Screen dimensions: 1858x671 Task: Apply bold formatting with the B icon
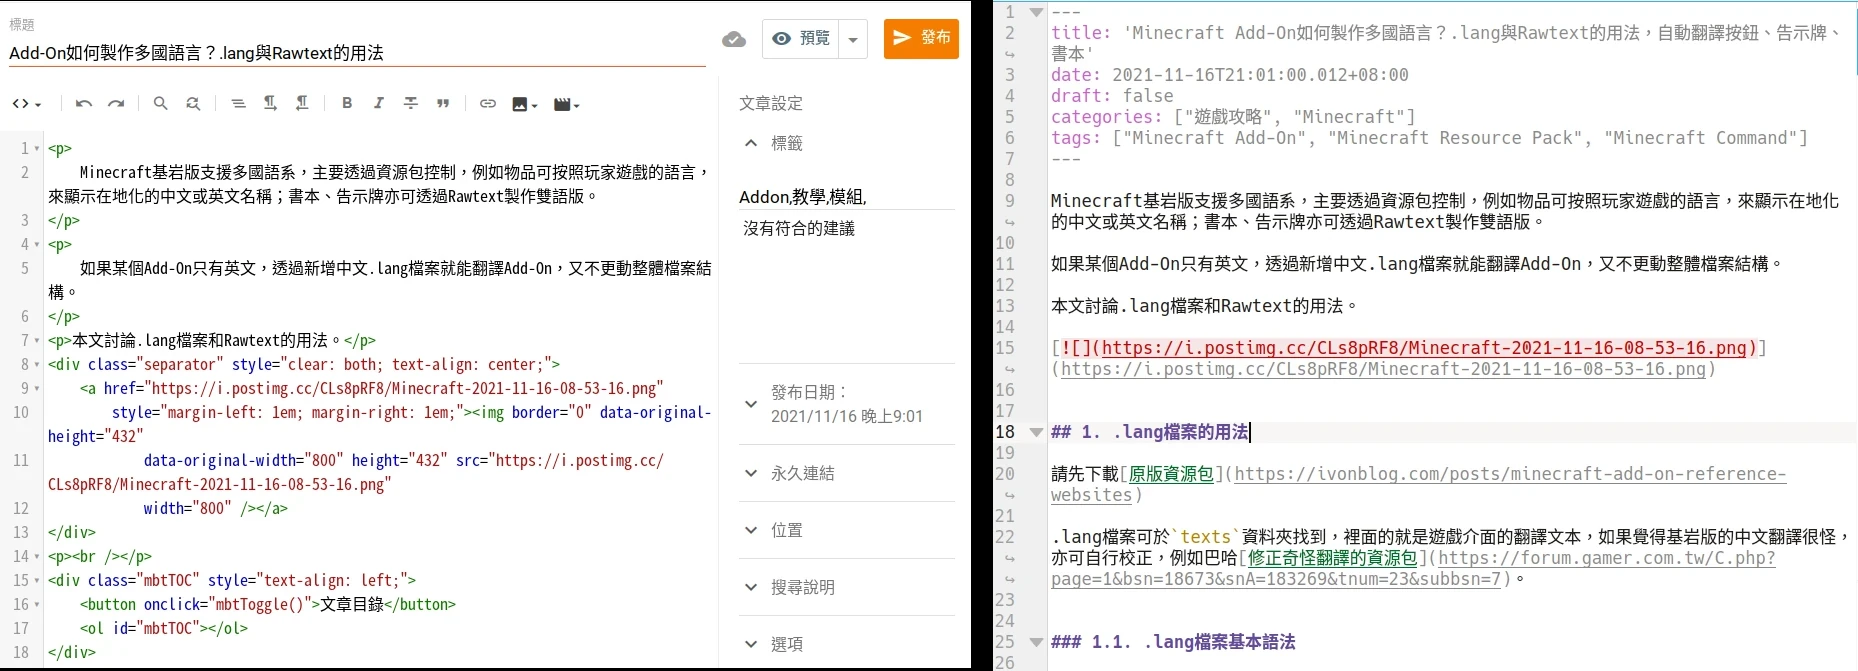tap(347, 104)
